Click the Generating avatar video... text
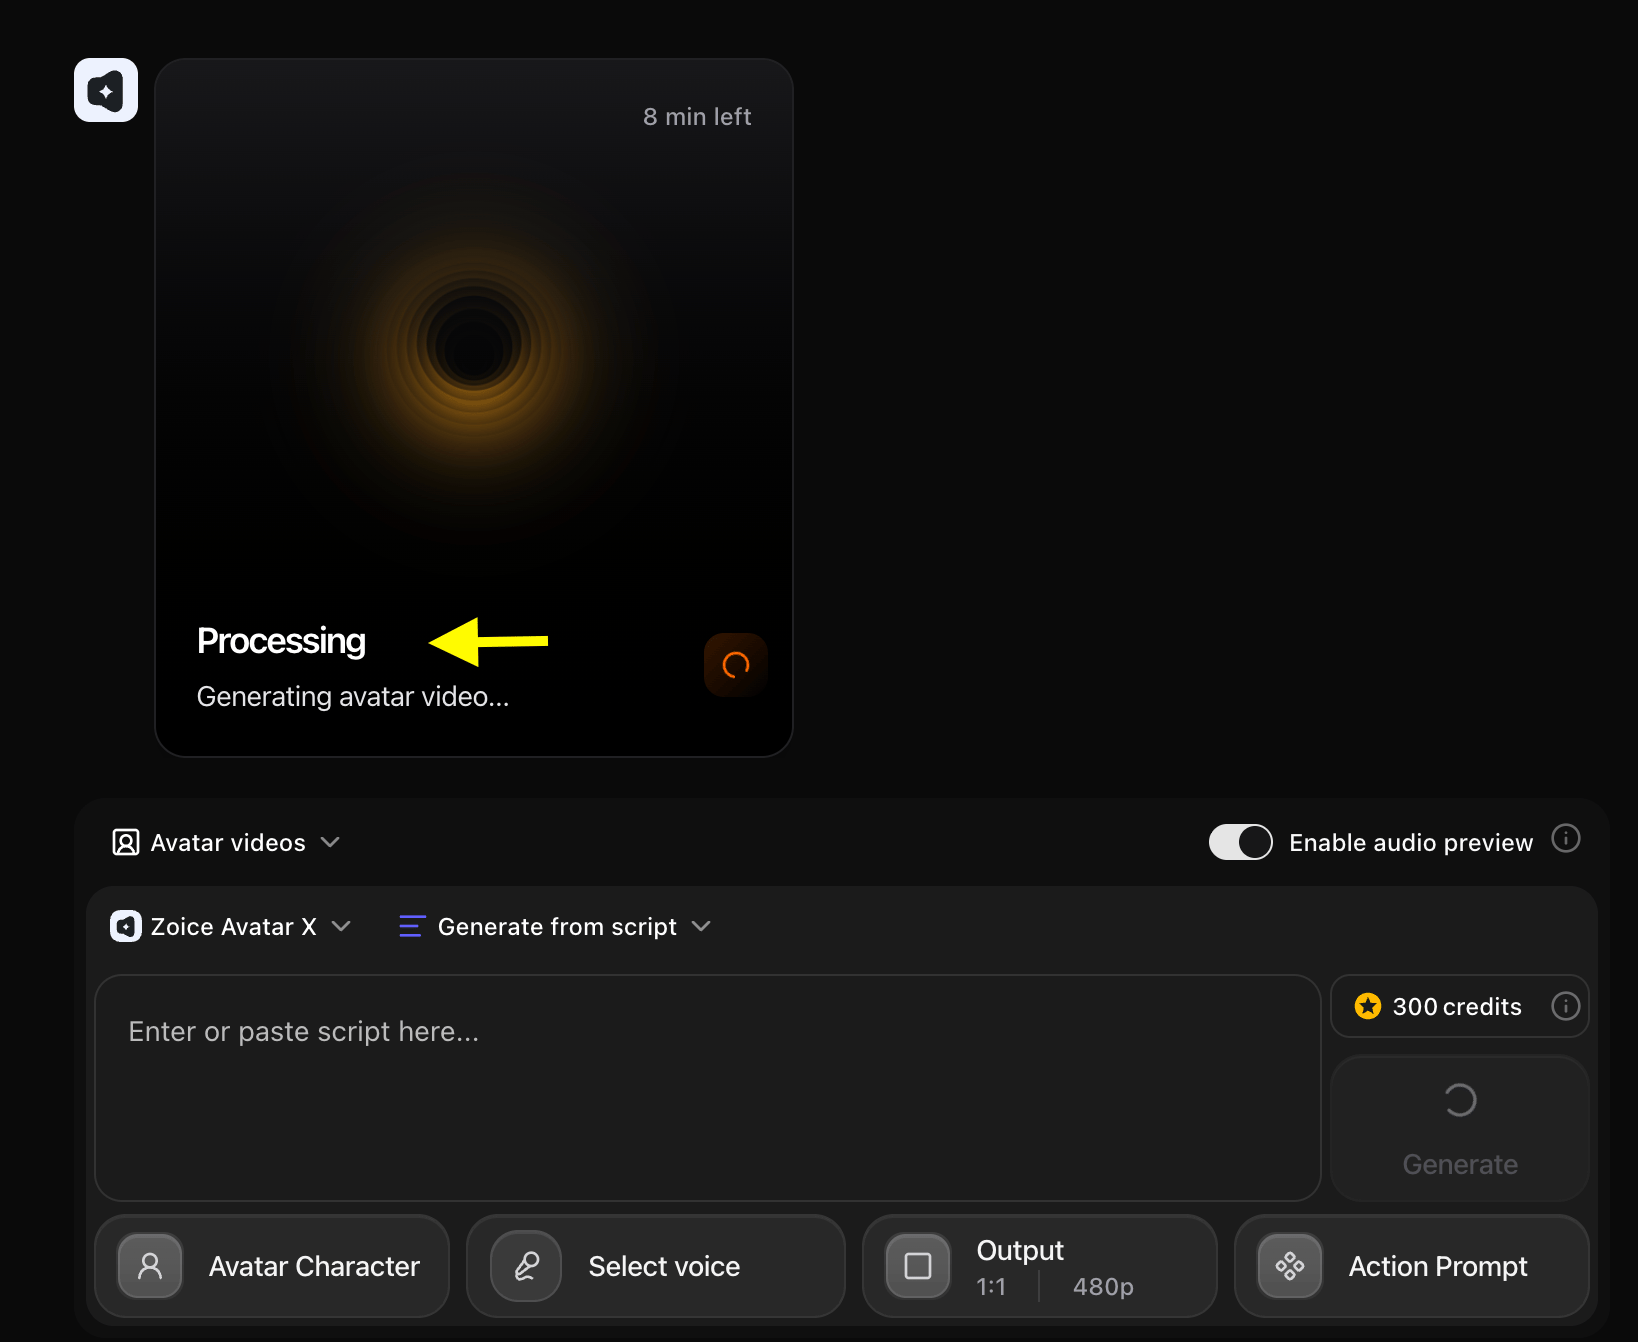The image size is (1638, 1342). point(353,697)
